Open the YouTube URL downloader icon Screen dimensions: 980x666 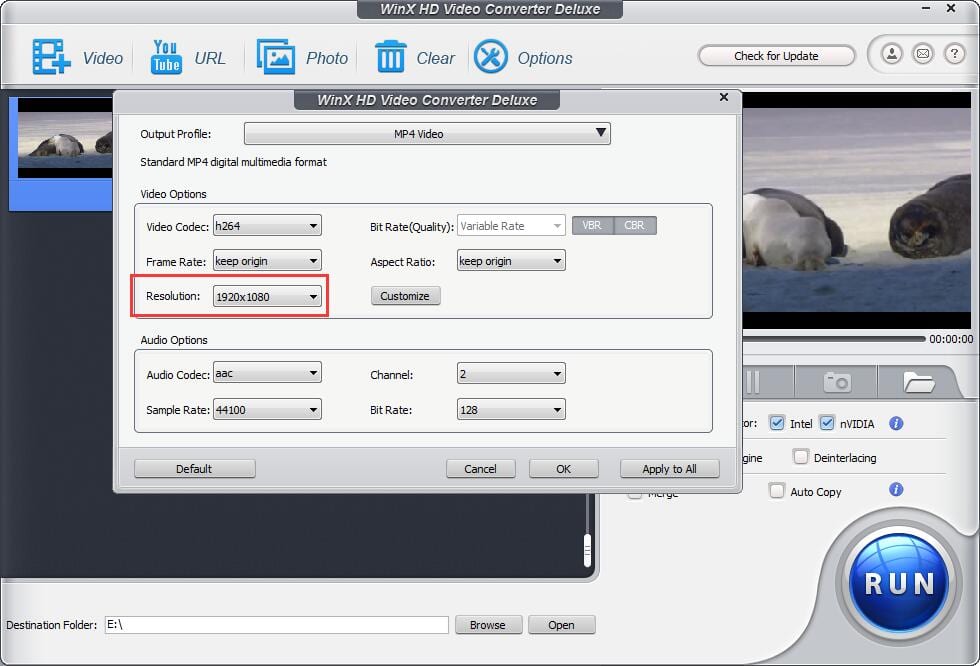click(166, 57)
